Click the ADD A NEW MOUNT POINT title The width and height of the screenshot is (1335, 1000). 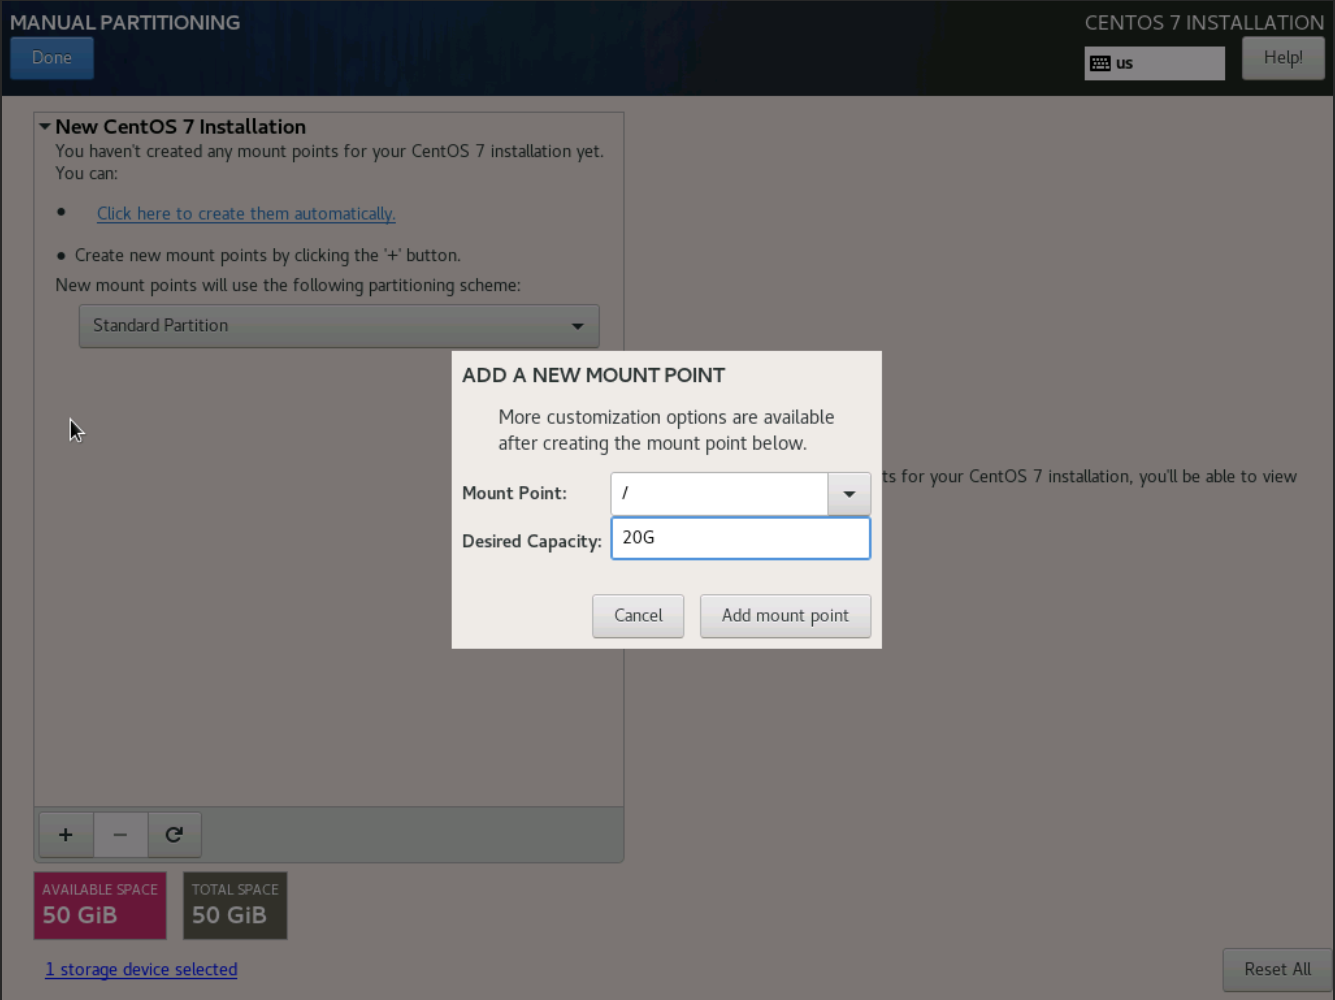pyautogui.click(x=593, y=376)
